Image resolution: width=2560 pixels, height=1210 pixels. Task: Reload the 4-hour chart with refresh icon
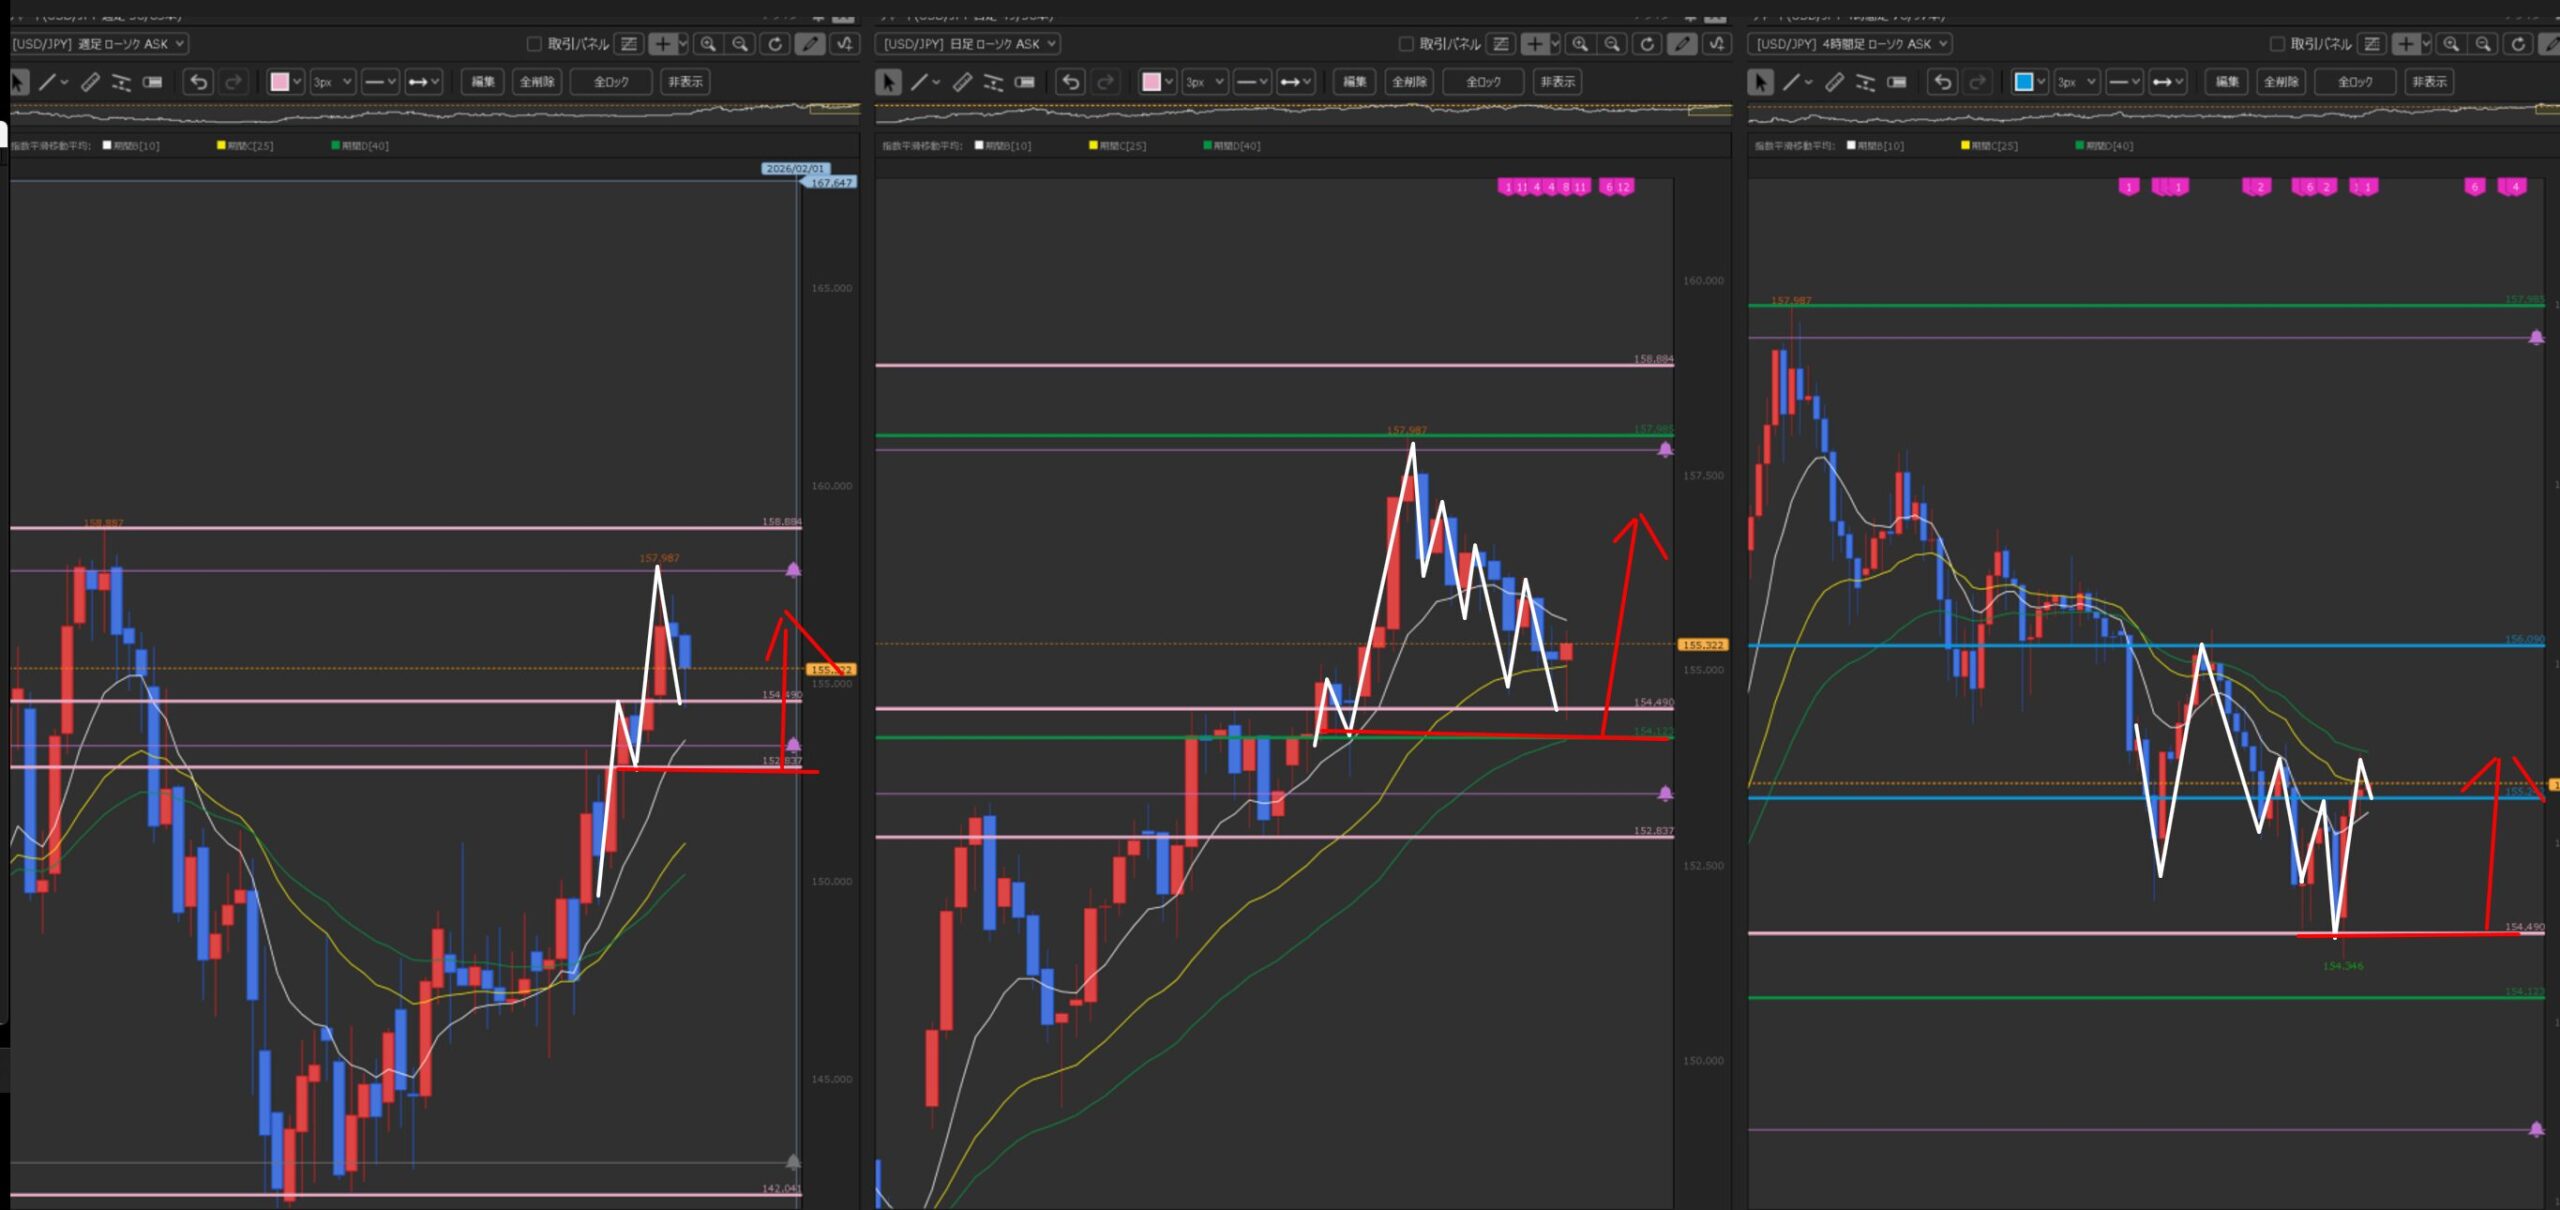pyautogui.click(x=2518, y=44)
